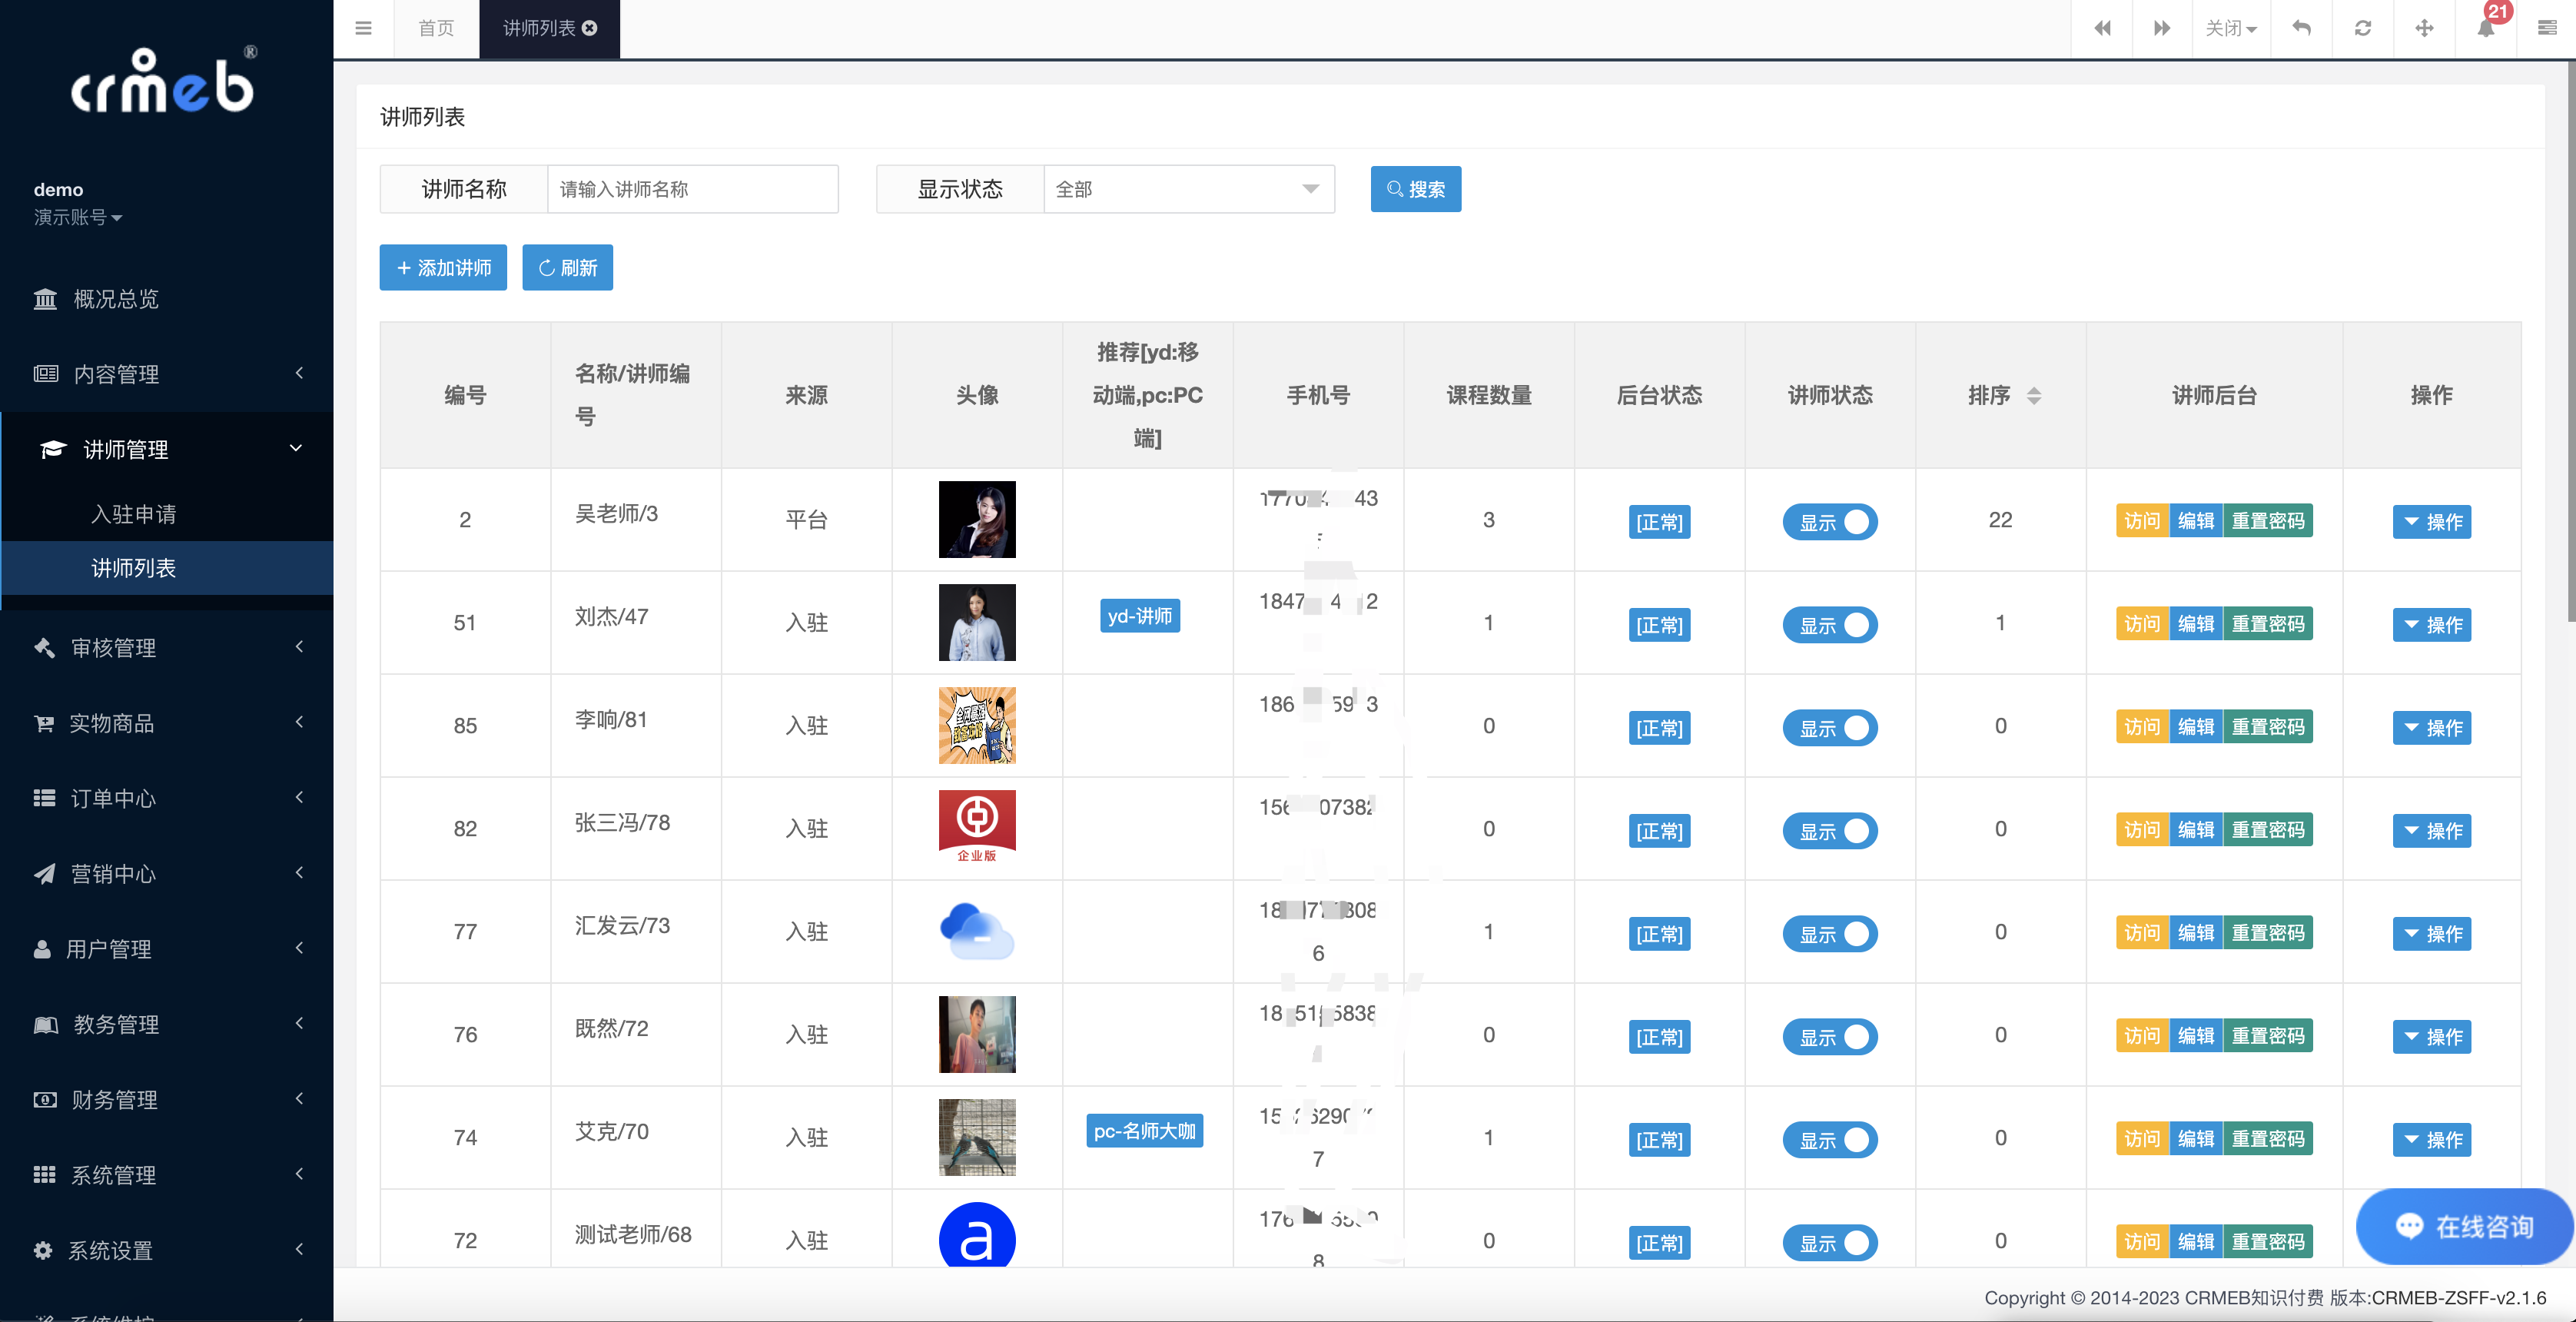Click the fullscreen move icon in top bar
Screen dimensions: 2576x1322
coord(2424,28)
